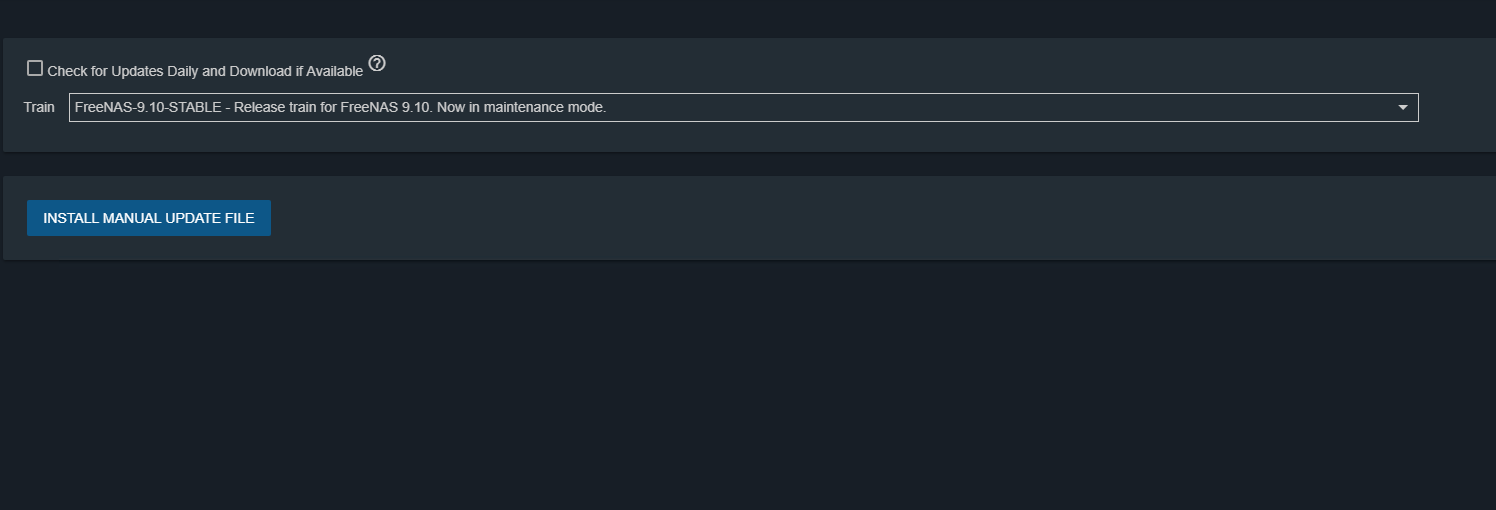
Task: Click the empty area of the update settings panel
Action: (x=900, y=65)
